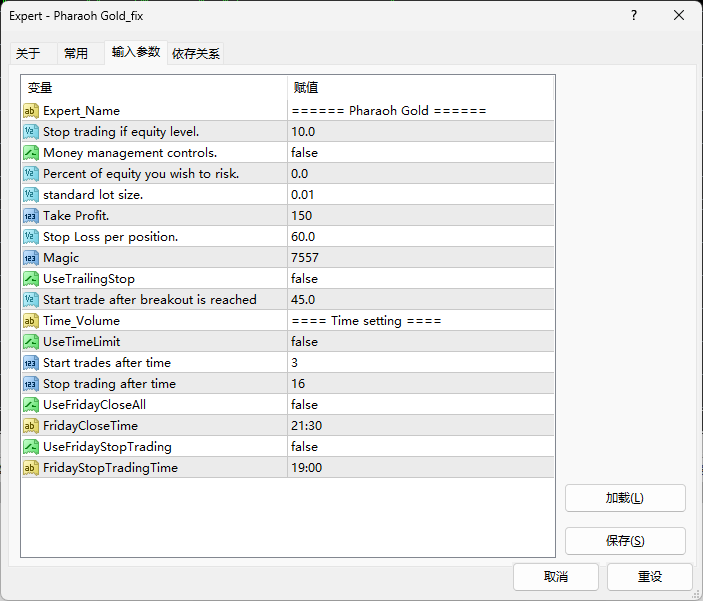Select the Expert_Name variable name
703x601 pixels.
point(82,111)
